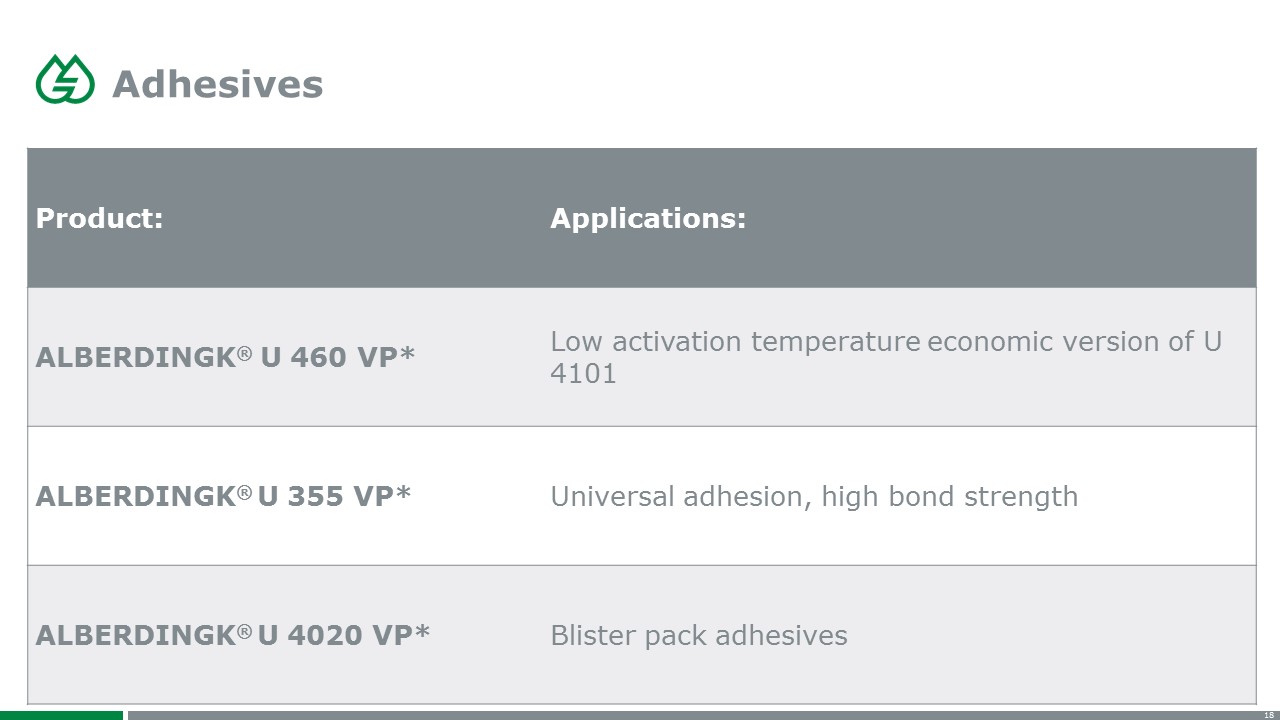Click the asterisk after U 460 VP
The height and width of the screenshot is (720, 1280).
(407, 353)
